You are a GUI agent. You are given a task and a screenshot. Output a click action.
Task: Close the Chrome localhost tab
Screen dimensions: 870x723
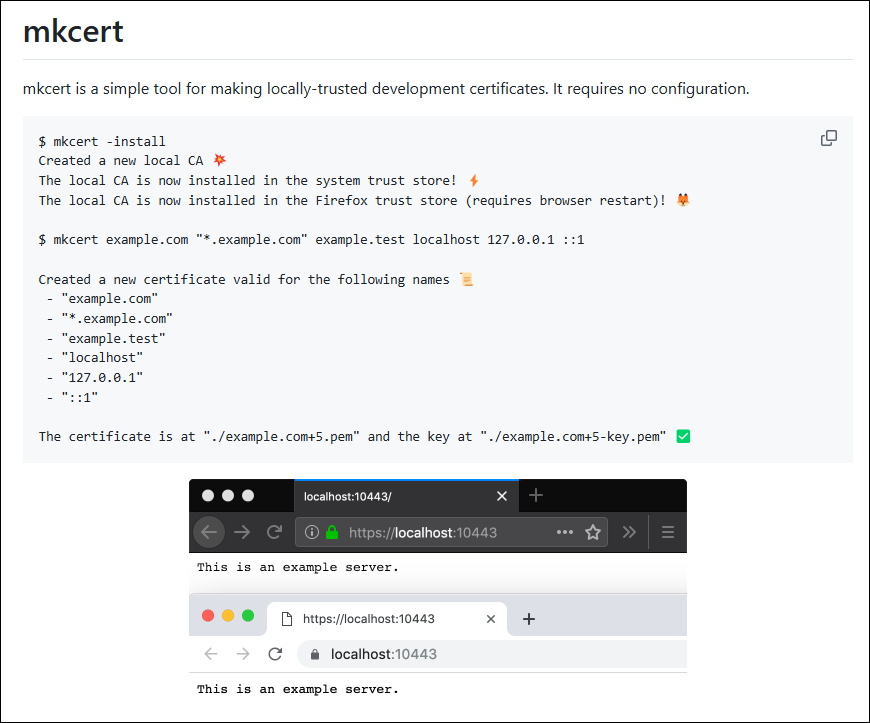490,619
